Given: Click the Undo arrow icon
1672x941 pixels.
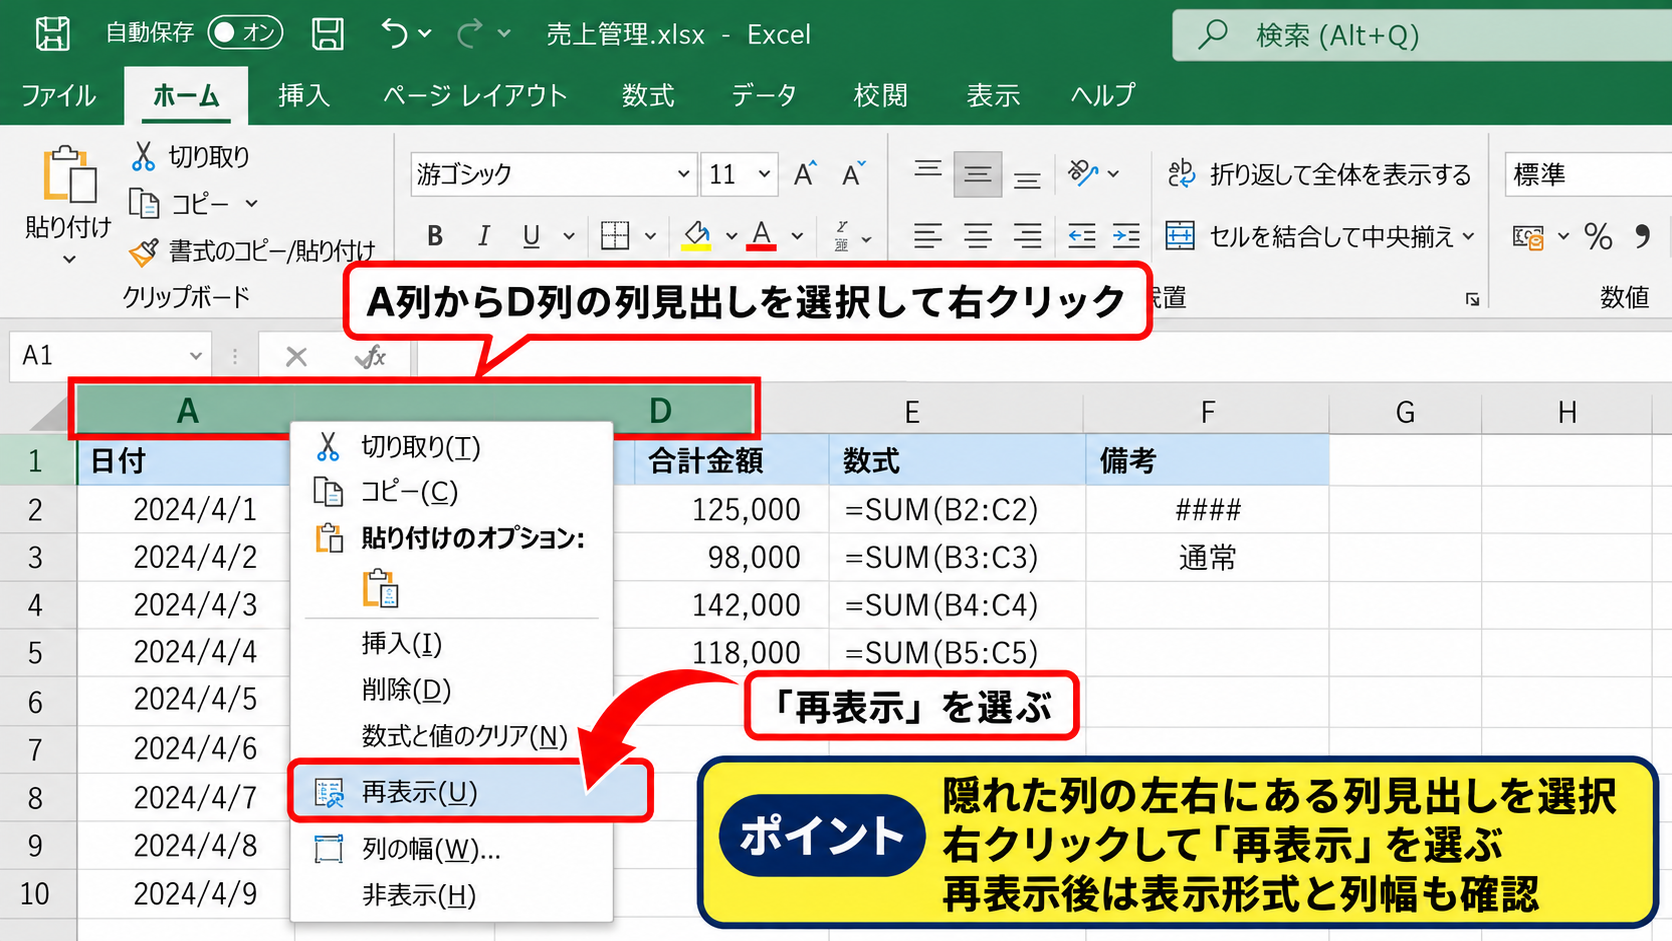Looking at the screenshot, I should click(x=394, y=34).
